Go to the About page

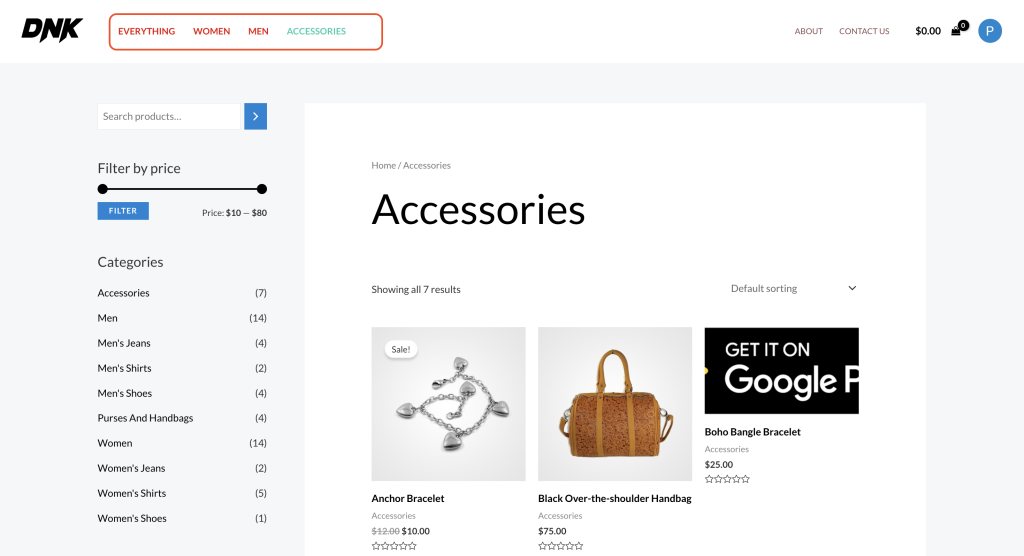(808, 31)
